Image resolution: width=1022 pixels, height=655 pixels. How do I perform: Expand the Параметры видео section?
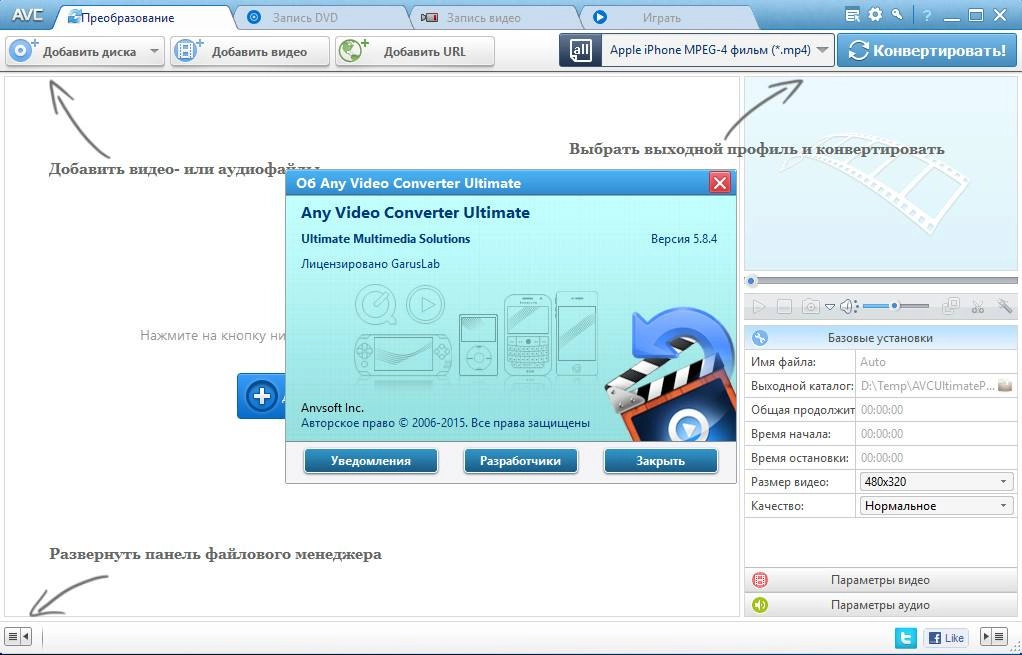tap(881, 580)
